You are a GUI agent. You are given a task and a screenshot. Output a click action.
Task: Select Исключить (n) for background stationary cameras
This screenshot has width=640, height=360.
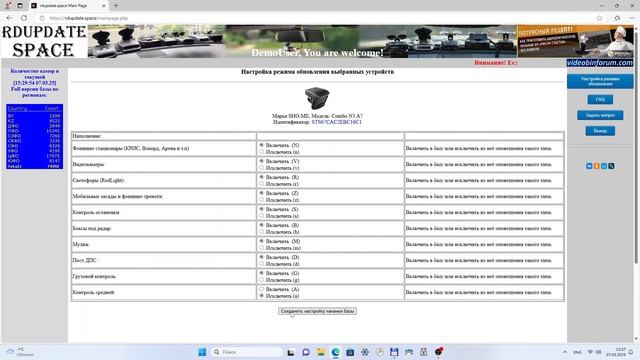(x=262, y=152)
